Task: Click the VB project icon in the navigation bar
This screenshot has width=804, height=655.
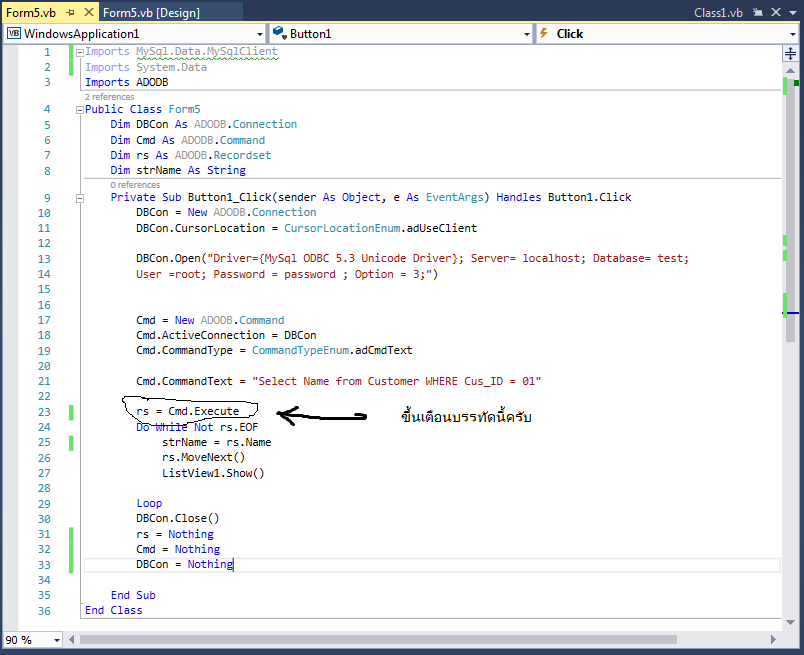Action: click(14, 33)
